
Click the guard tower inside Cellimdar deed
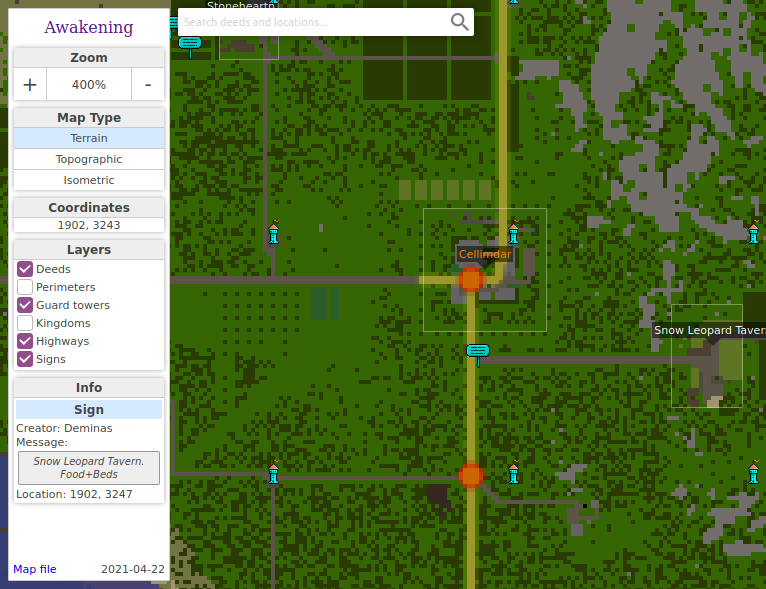513,232
